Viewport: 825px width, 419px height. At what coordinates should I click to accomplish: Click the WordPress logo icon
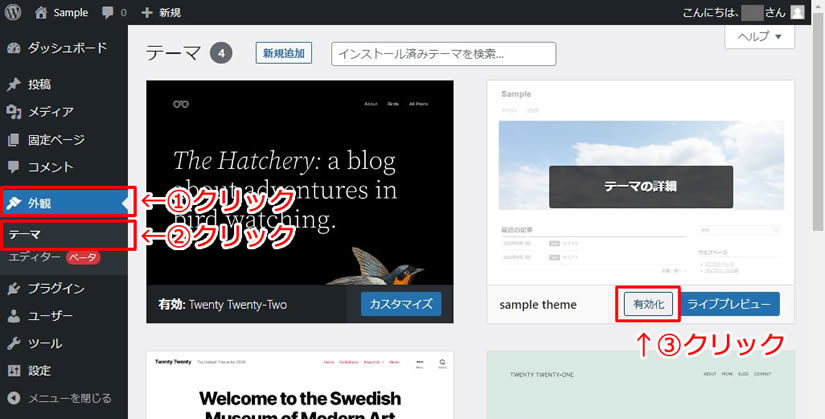(x=13, y=12)
